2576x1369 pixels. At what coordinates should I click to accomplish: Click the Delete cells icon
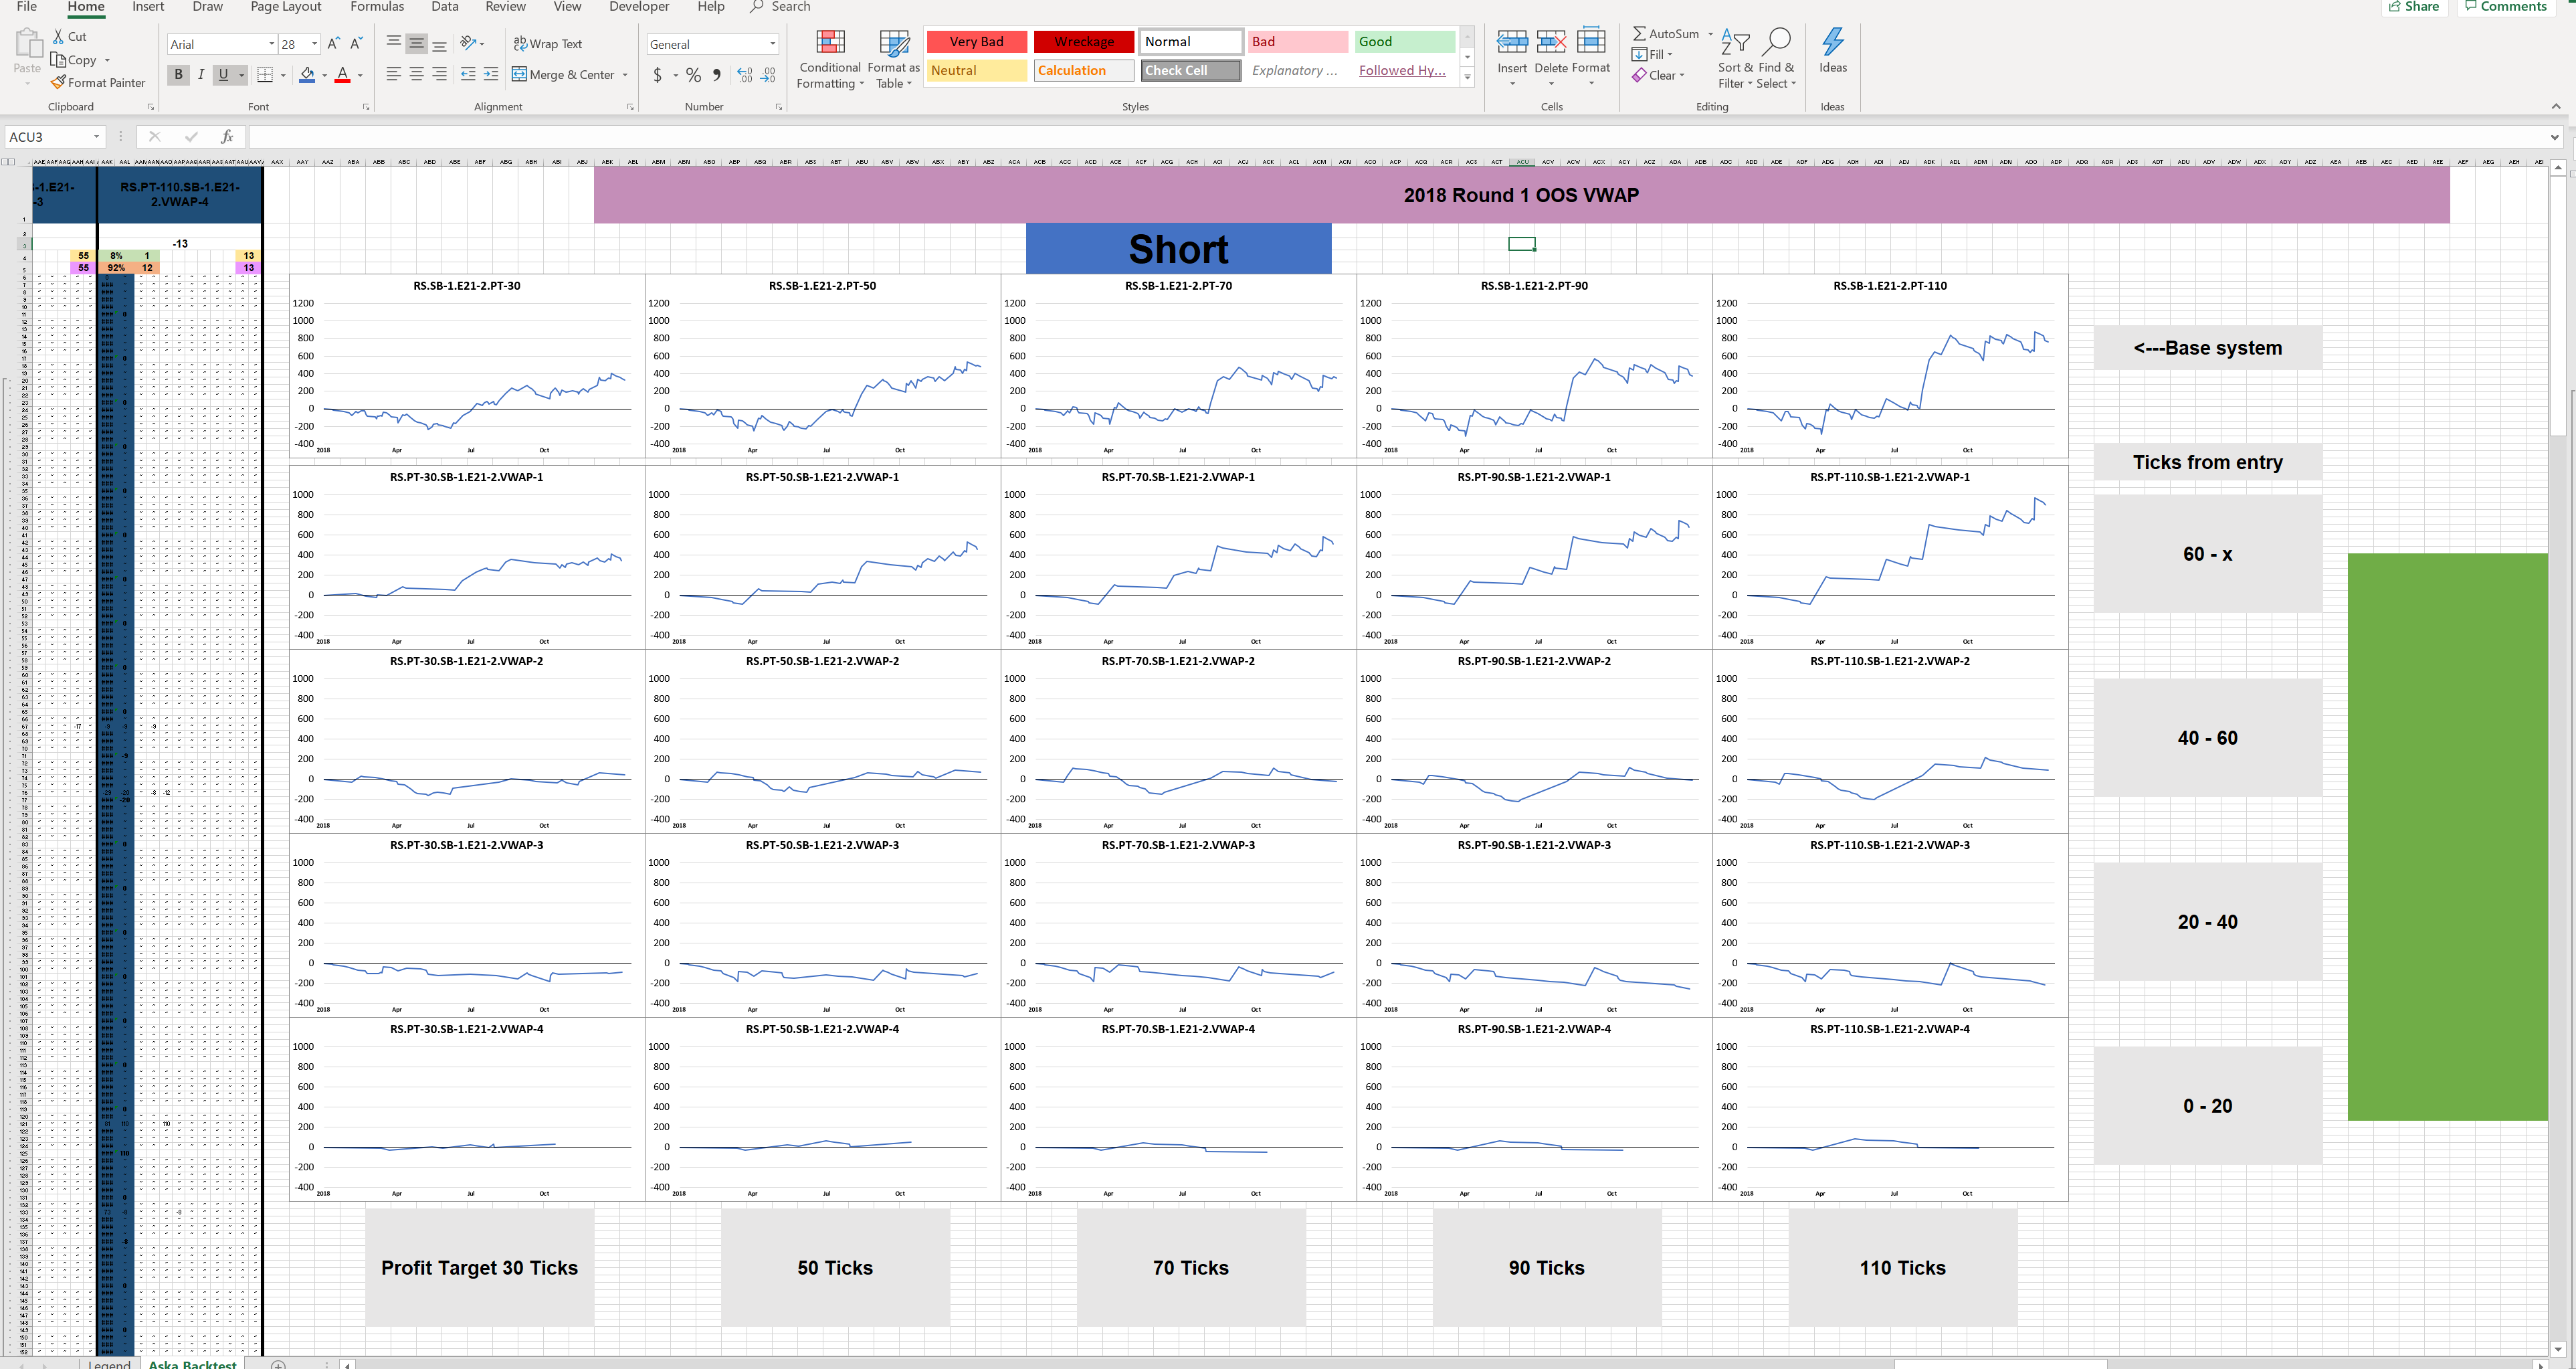click(1551, 42)
